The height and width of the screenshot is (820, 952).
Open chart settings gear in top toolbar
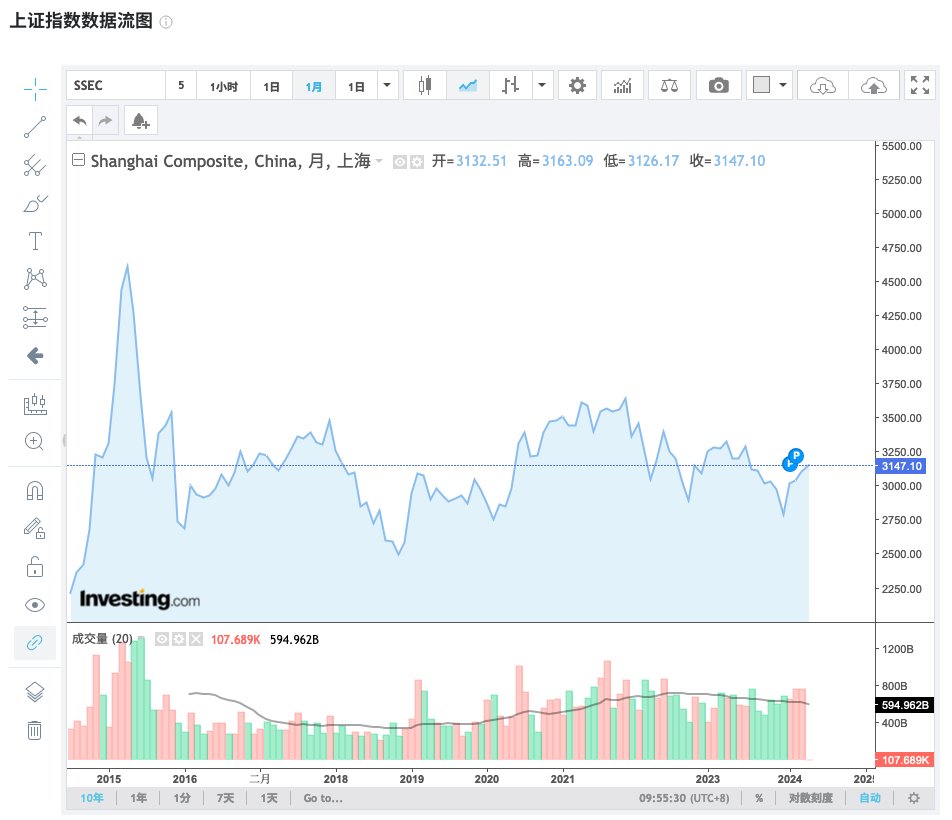coord(577,86)
